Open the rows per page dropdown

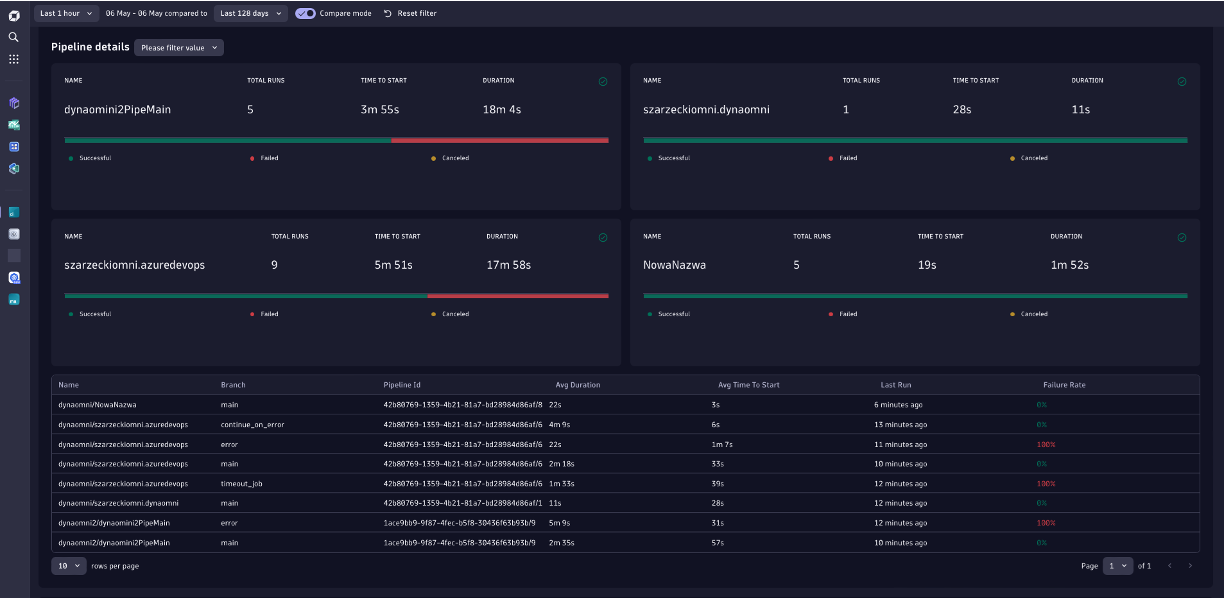[x=68, y=565]
